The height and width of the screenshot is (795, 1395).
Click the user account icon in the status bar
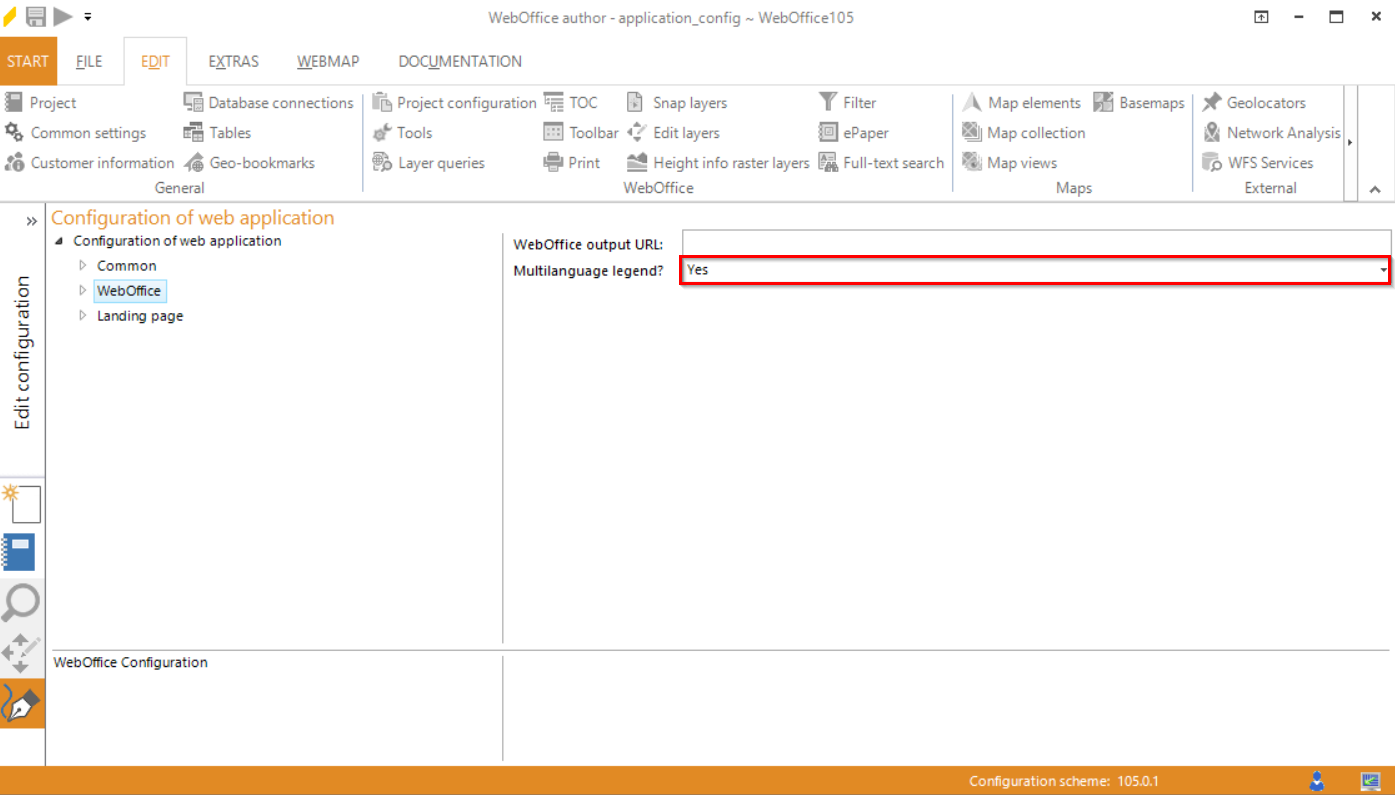pyautogui.click(x=1318, y=781)
